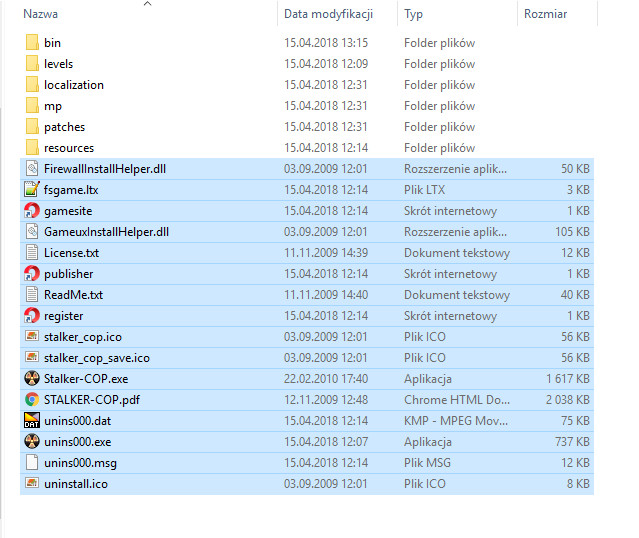Click the Plik LTX type cell
Image resolution: width=639 pixels, height=538 pixels.
tap(425, 190)
